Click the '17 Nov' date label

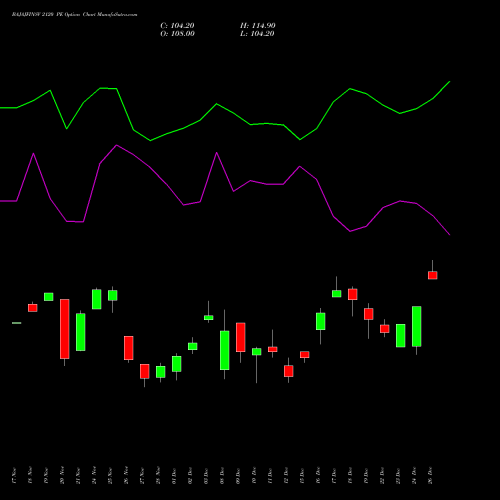(x=14, y=476)
